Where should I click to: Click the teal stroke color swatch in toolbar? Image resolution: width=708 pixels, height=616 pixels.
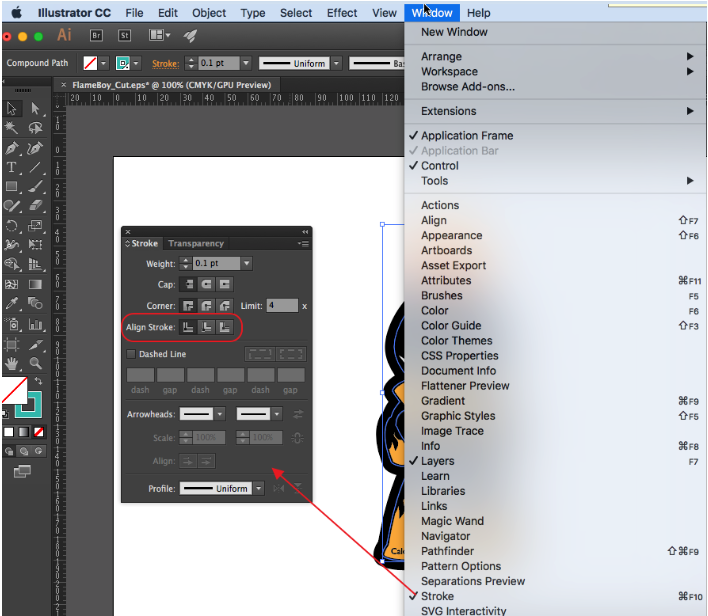tap(29, 405)
